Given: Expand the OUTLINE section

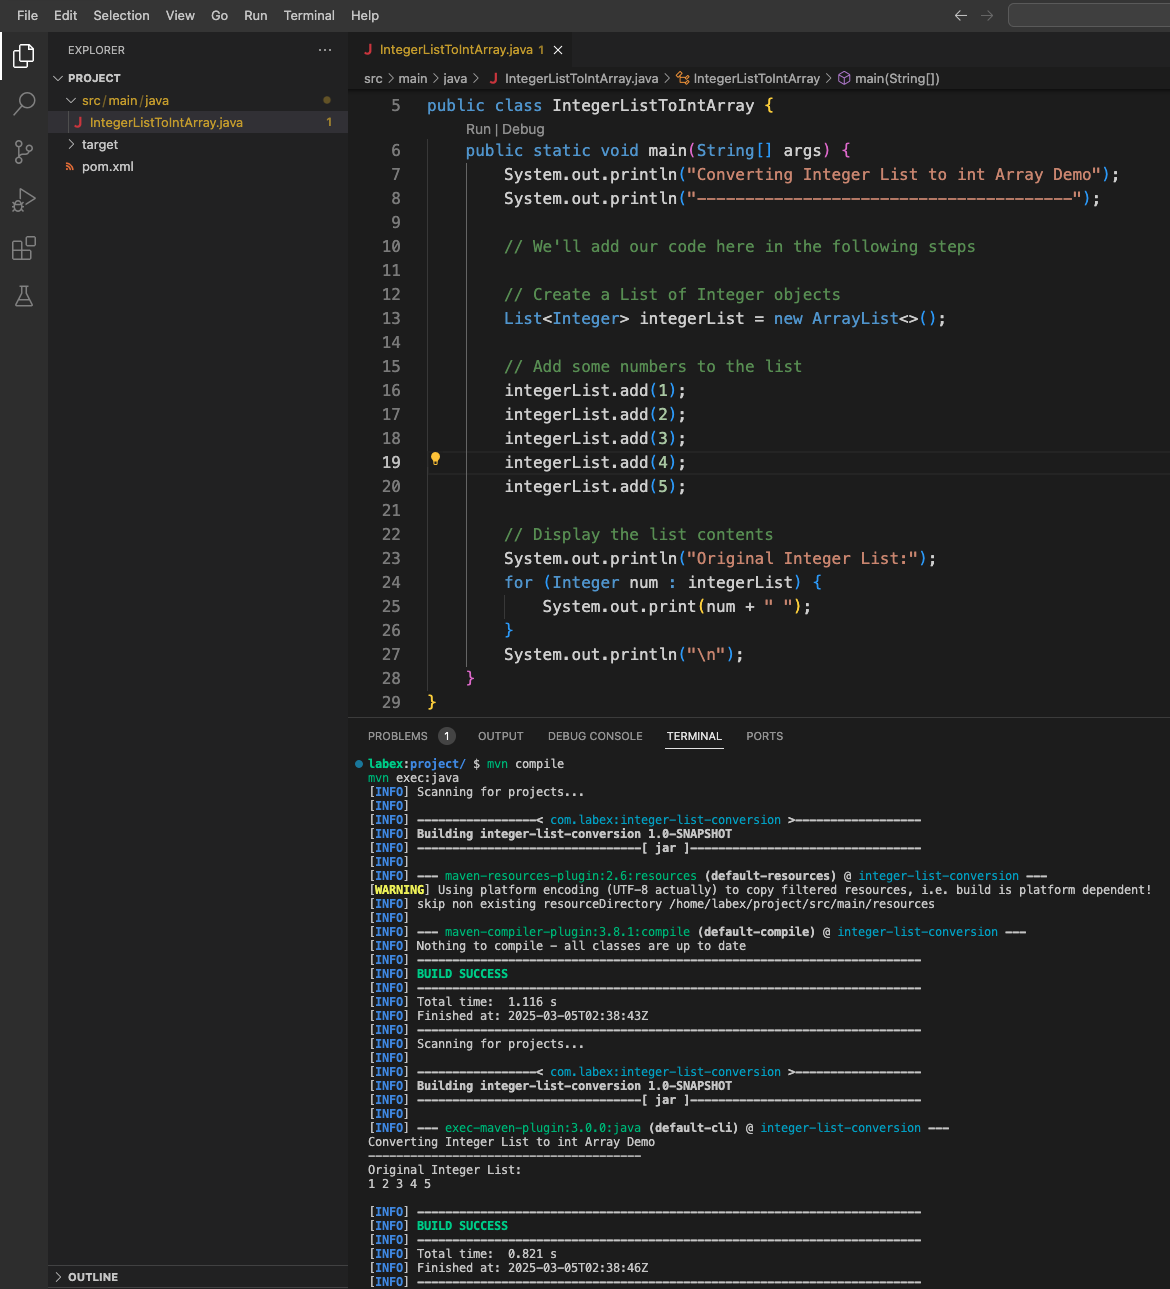Looking at the screenshot, I should pos(92,1277).
